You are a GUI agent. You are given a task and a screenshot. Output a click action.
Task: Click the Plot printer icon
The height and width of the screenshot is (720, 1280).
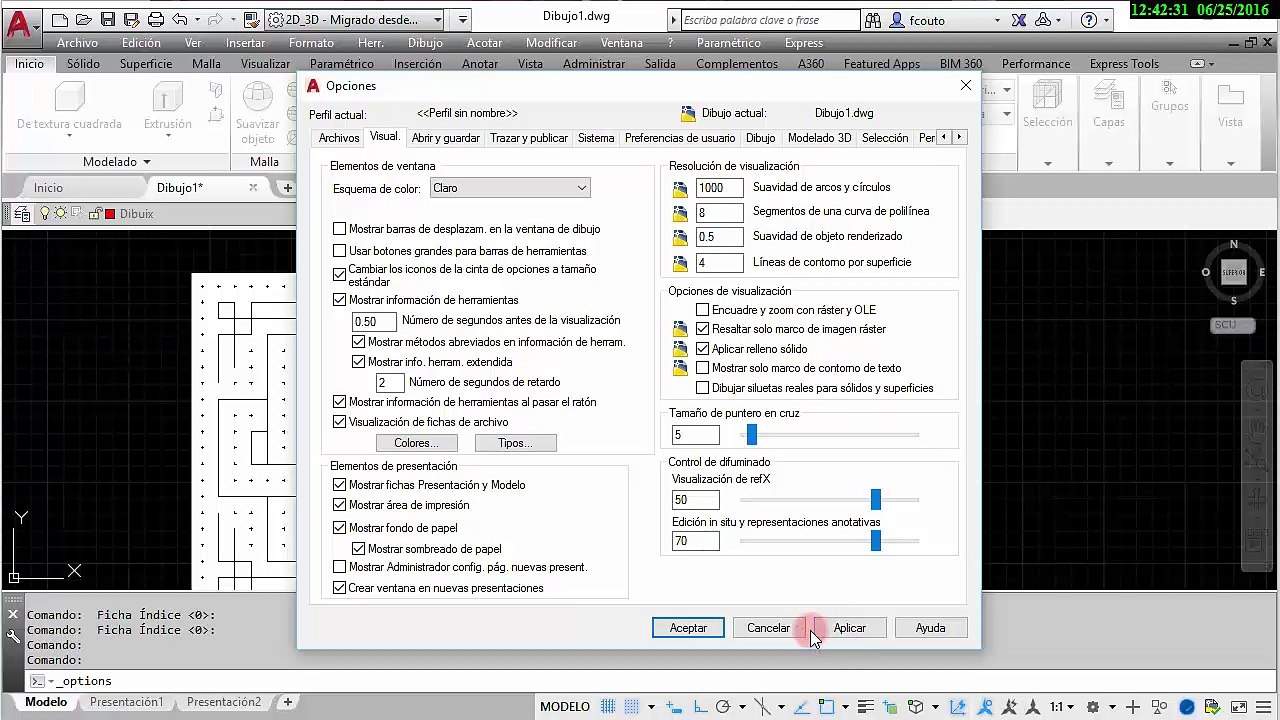pyautogui.click(x=156, y=19)
